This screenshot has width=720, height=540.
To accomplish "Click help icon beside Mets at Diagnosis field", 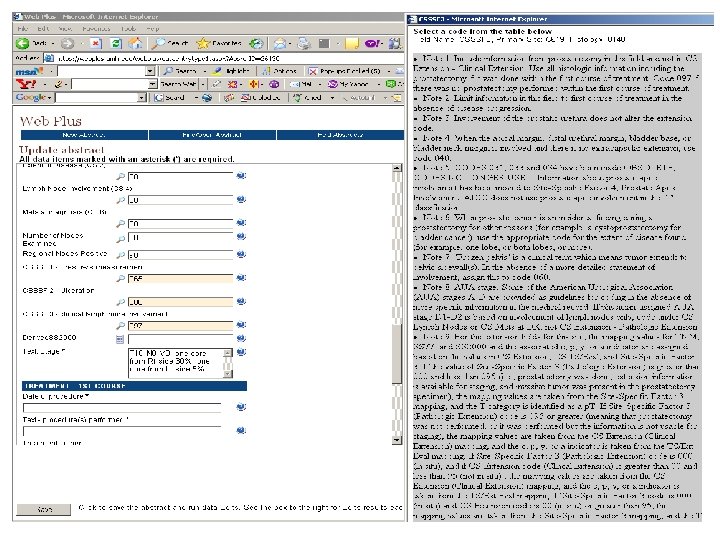I will click(x=241, y=223).
